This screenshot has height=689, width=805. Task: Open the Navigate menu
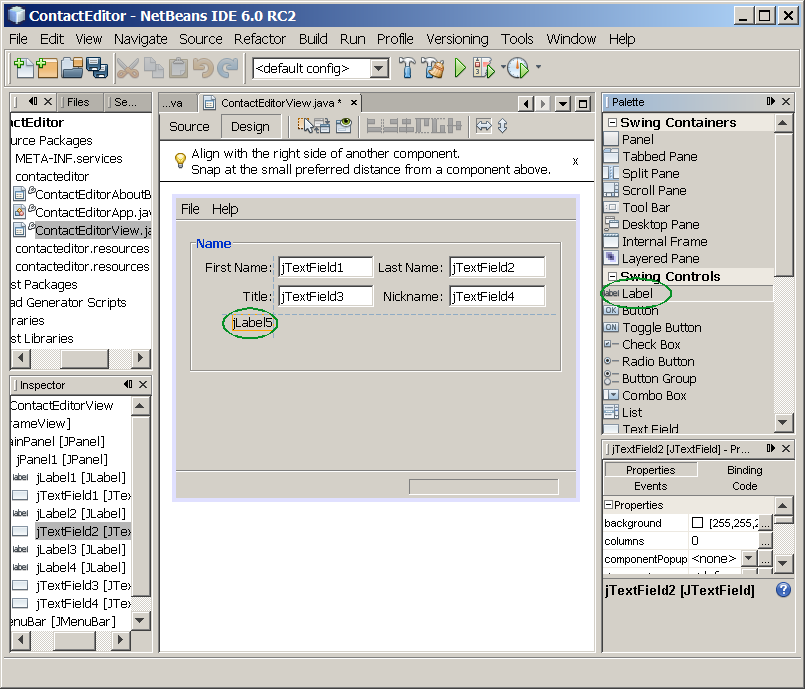[141, 39]
